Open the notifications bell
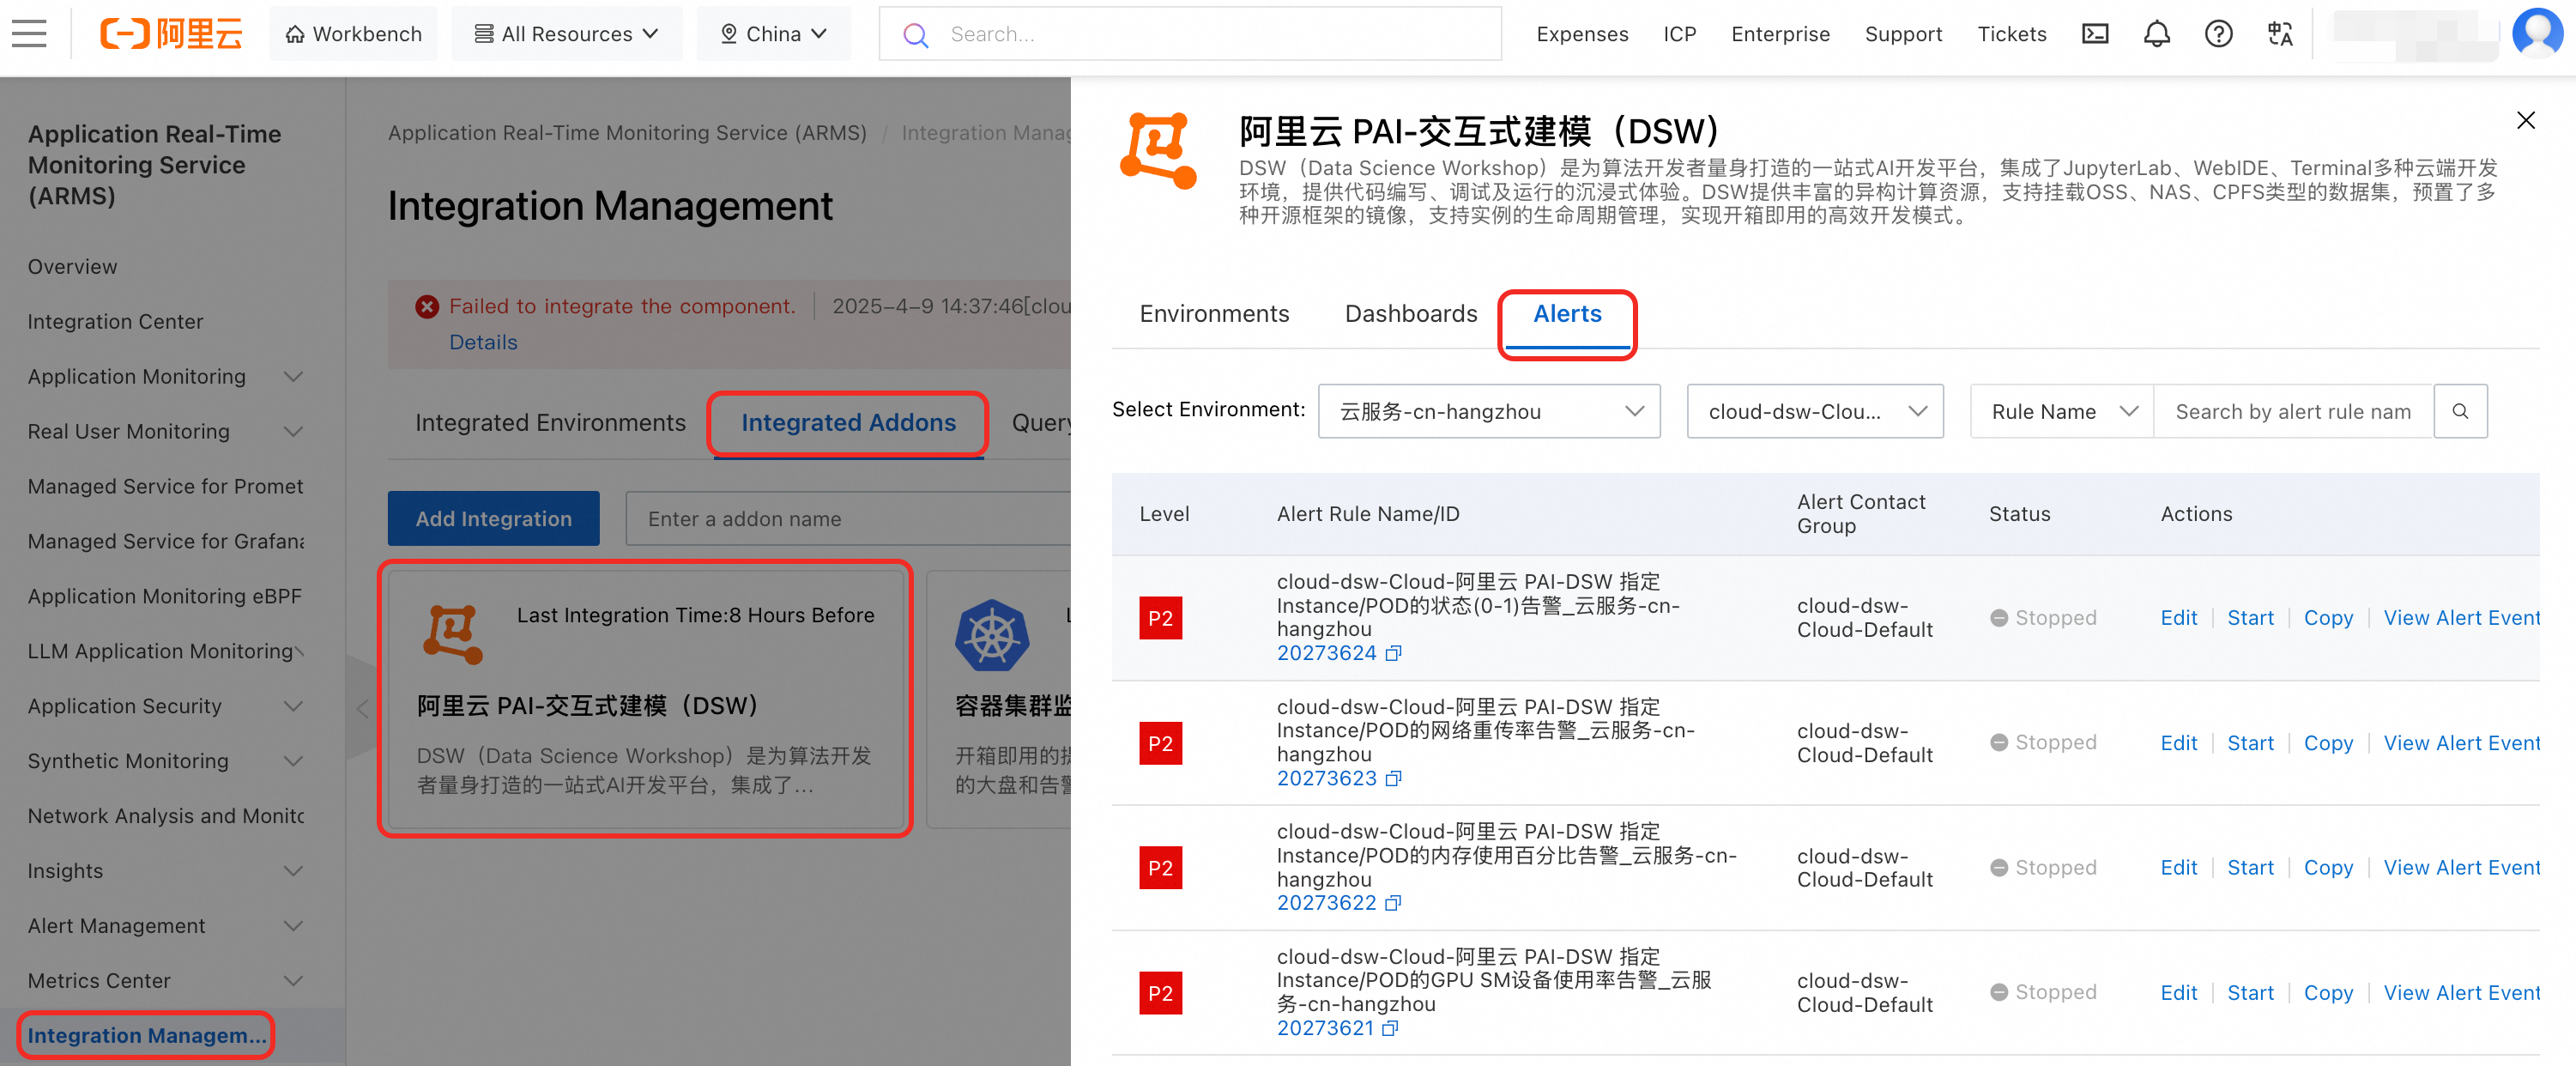 [x=2156, y=34]
